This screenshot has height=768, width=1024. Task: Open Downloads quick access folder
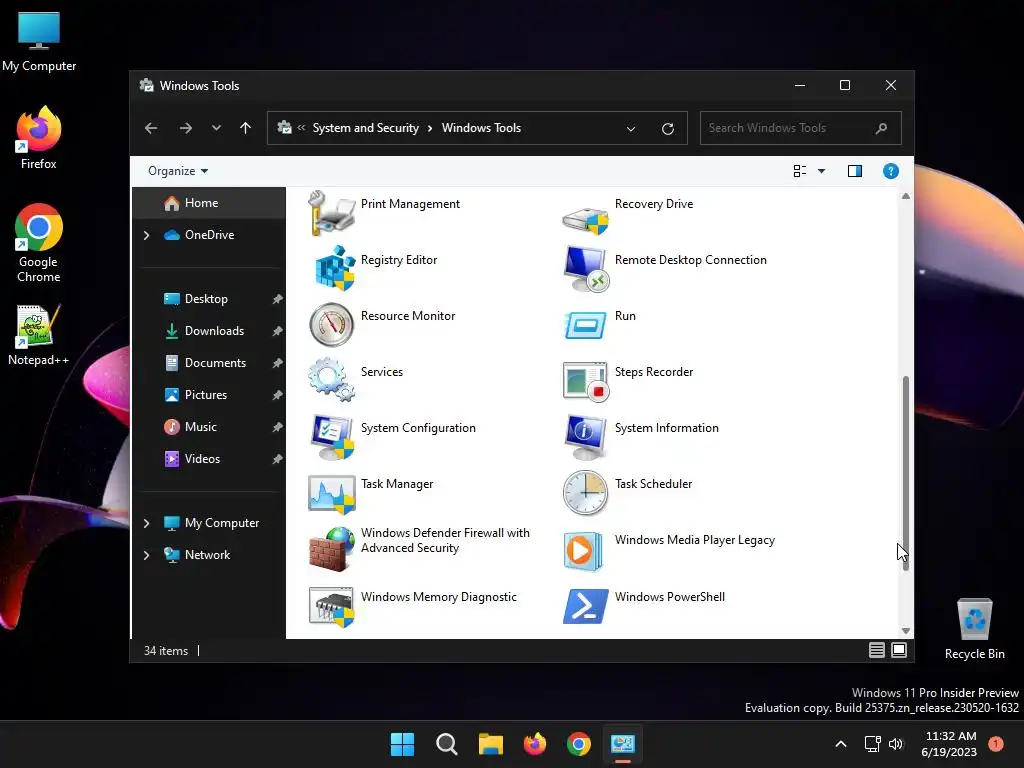pos(209,331)
